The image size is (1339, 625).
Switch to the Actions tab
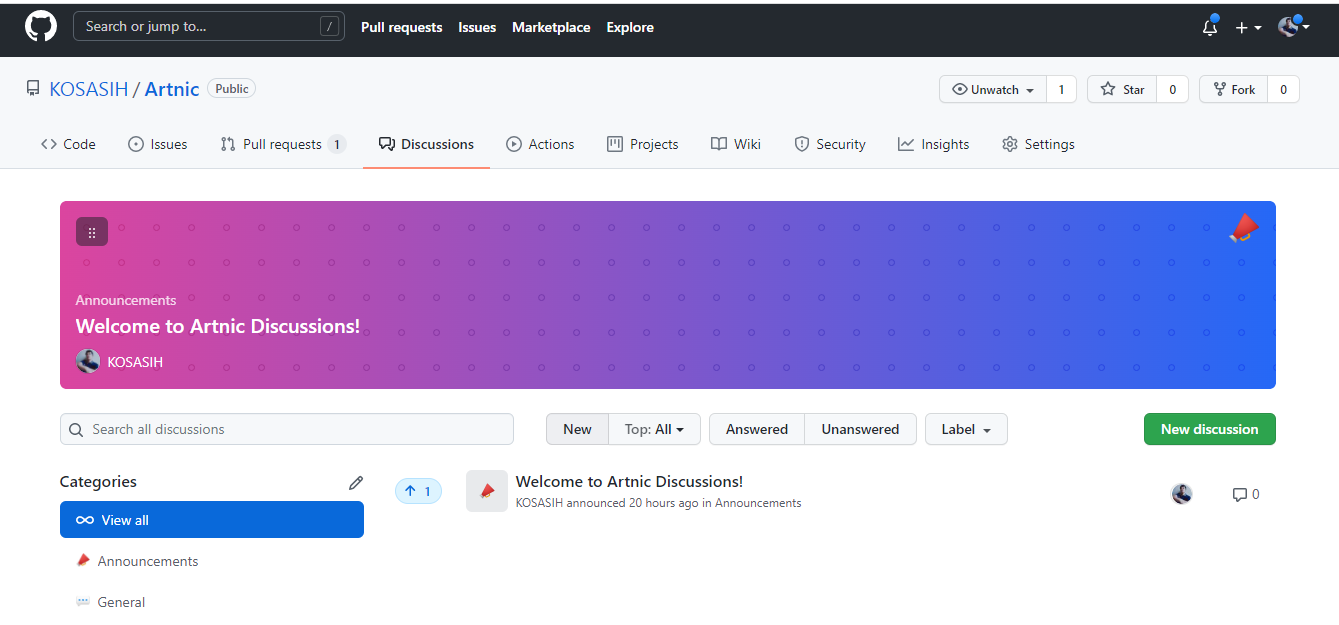(x=540, y=144)
